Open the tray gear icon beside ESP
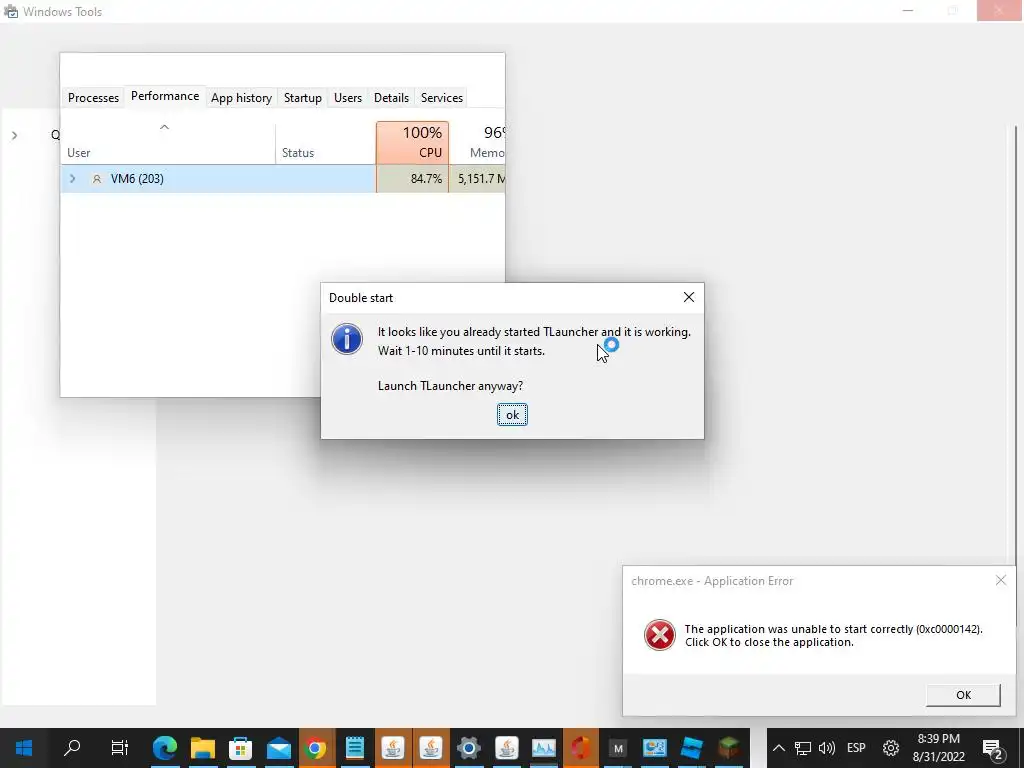Image resolution: width=1024 pixels, height=768 pixels. coord(891,748)
